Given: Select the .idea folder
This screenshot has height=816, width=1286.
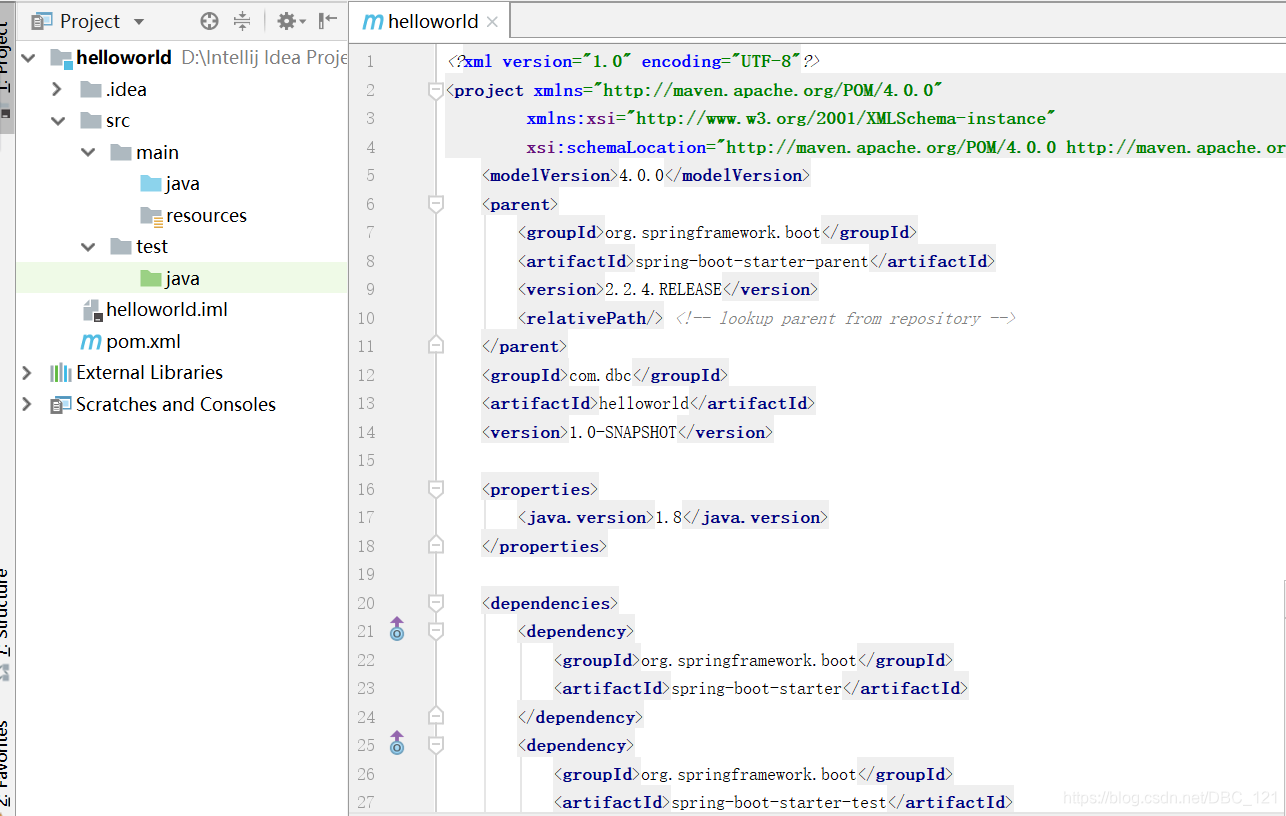Looking at the screenshot, I should 127,89.
